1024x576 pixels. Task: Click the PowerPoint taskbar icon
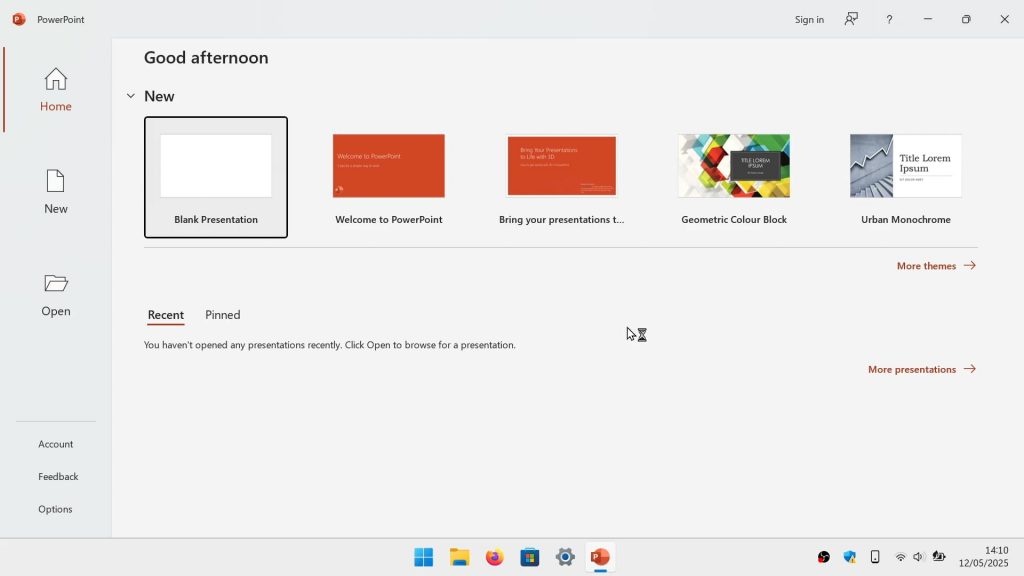click(600, 557)
